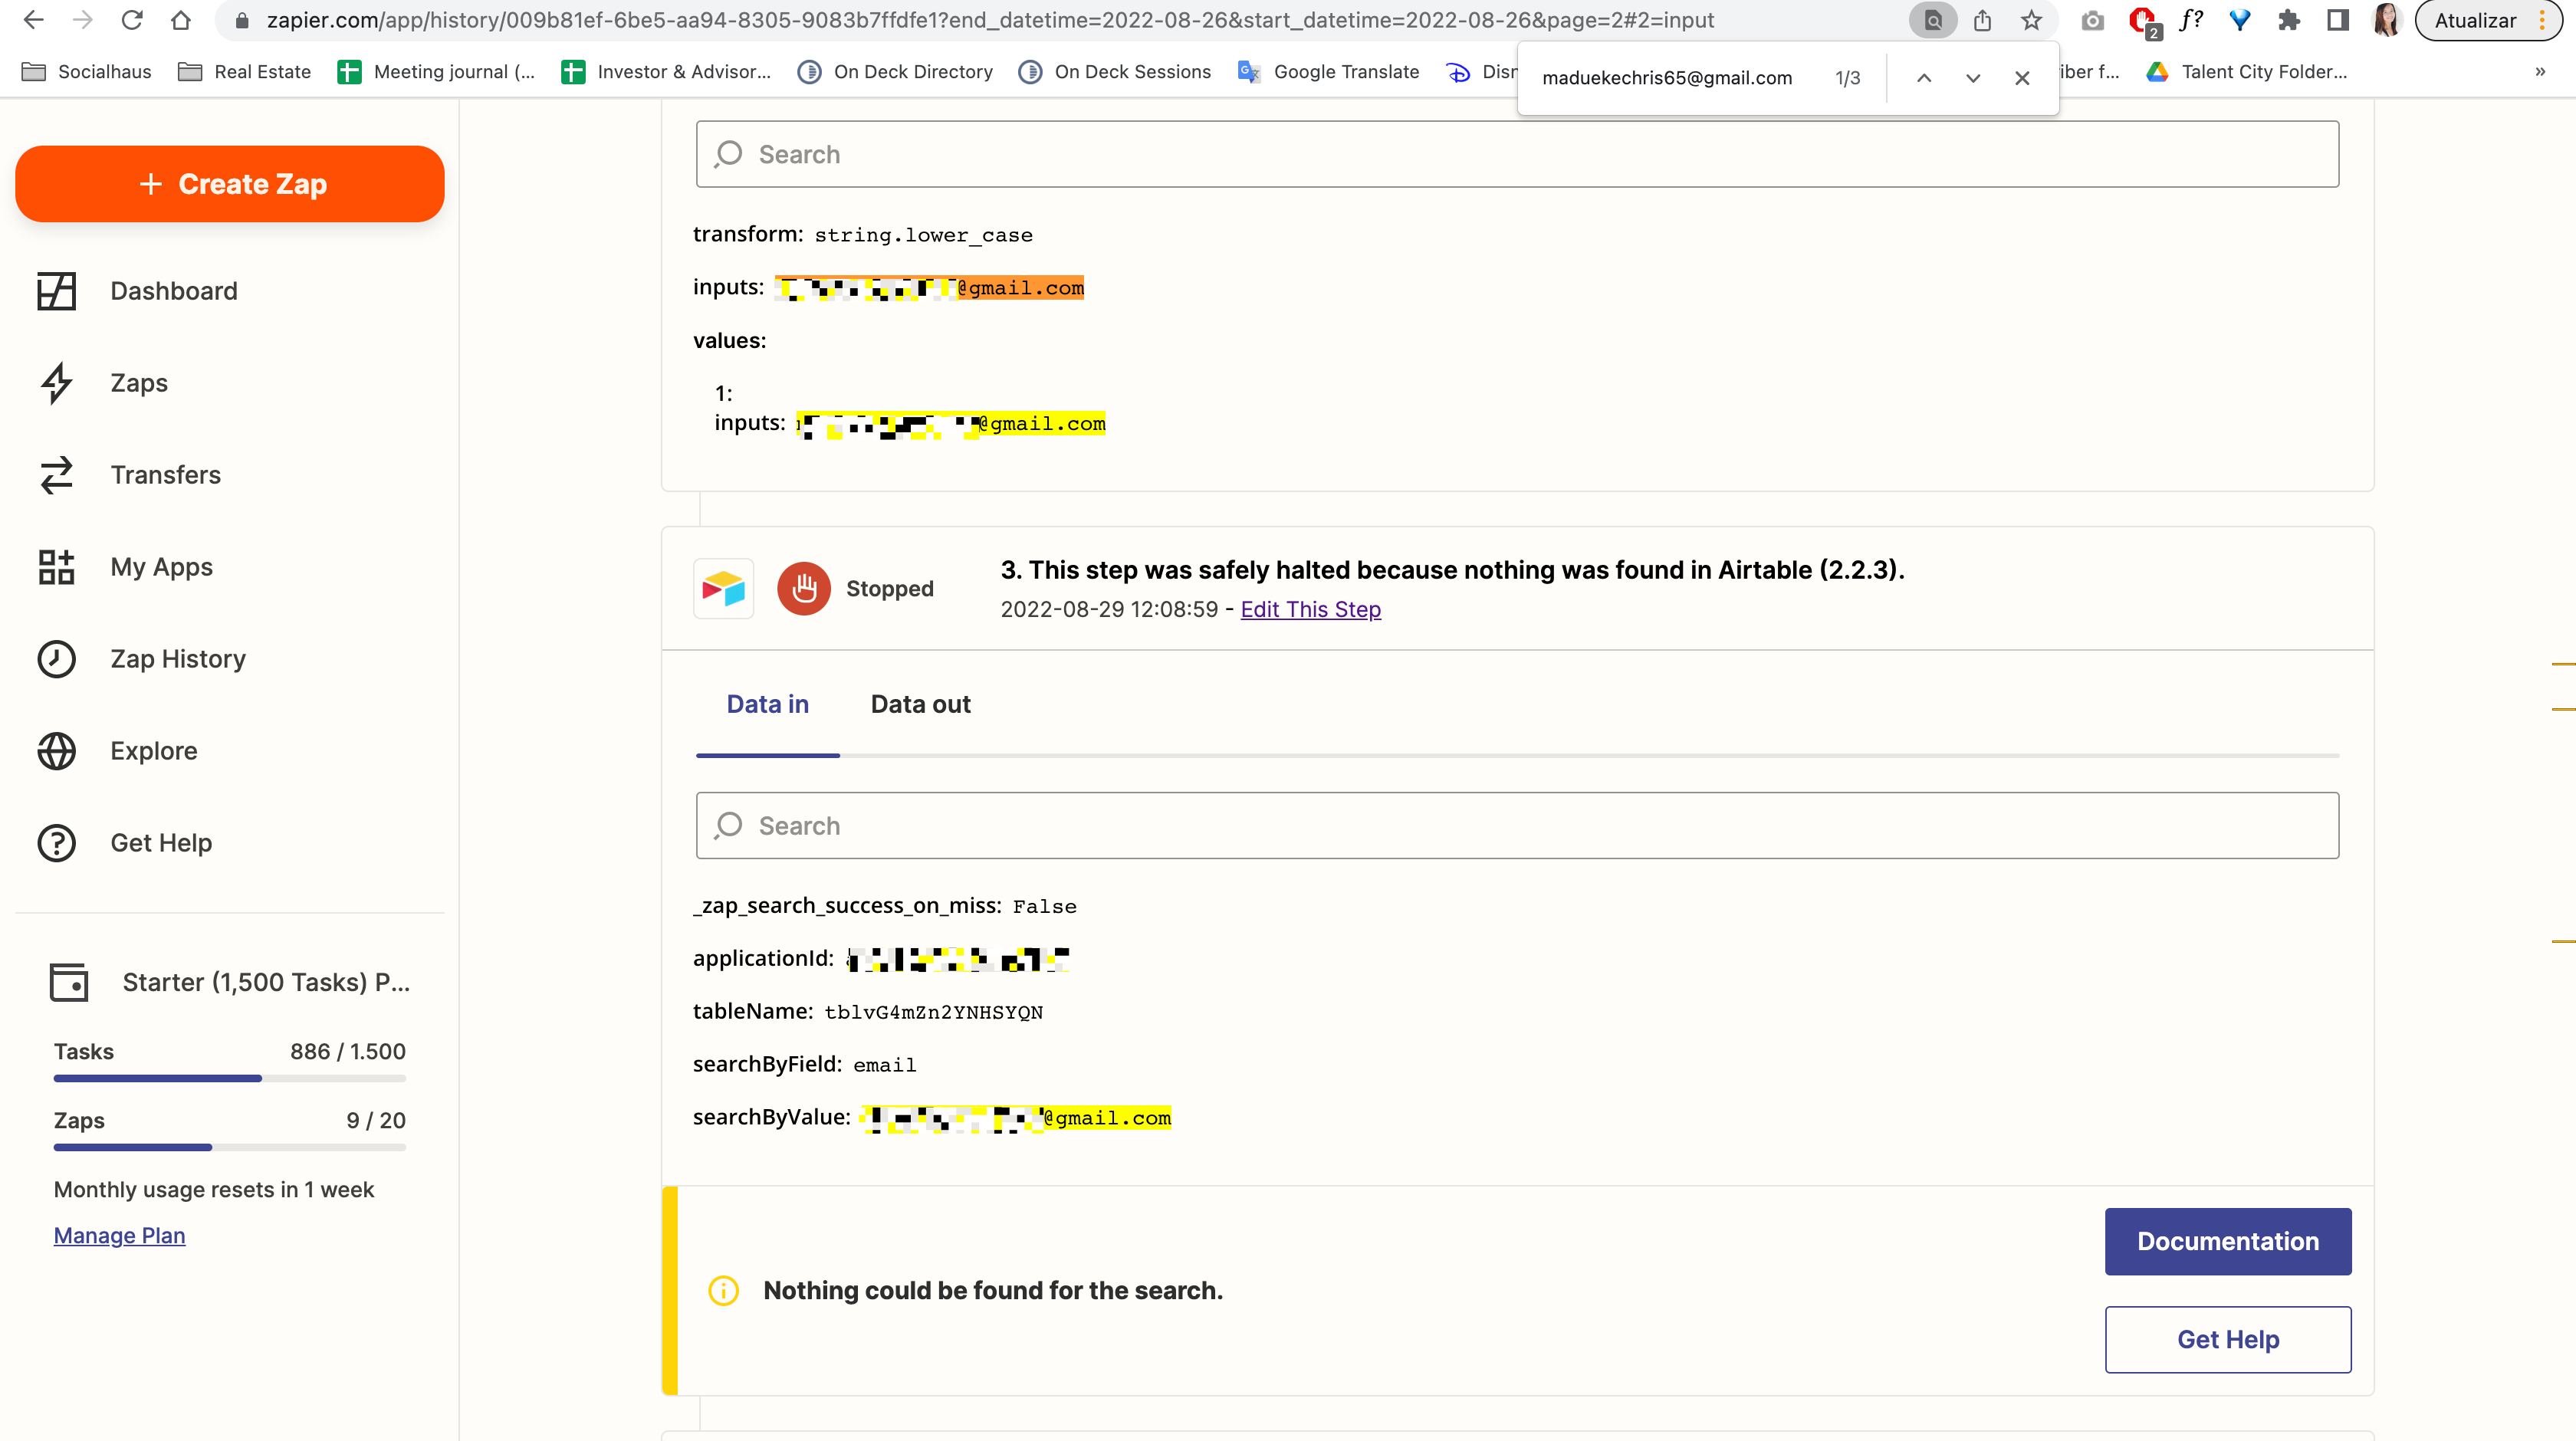Switch to the Data out tab
Image resolution: width=2576 pixels, height=1441 pixels.
(920, 704)
